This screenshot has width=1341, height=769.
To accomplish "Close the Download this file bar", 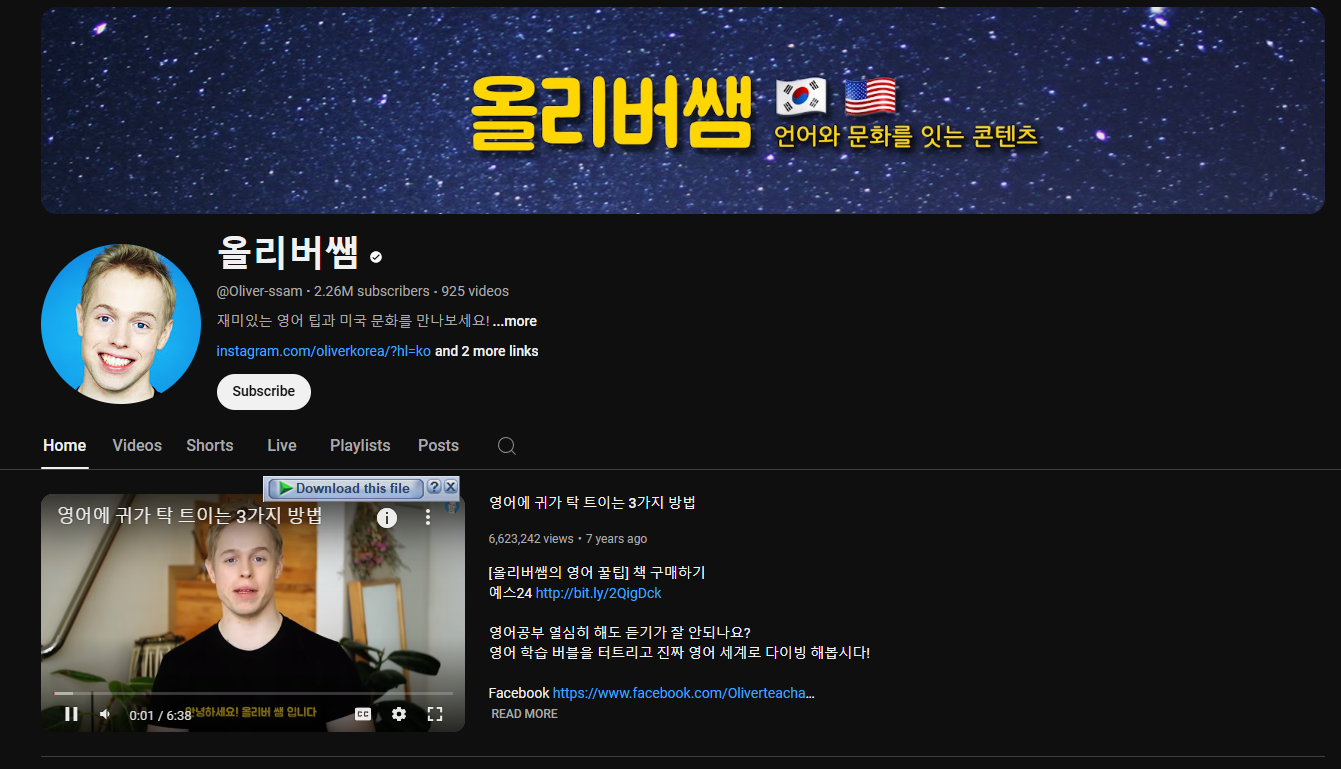I will pos(451,487).
